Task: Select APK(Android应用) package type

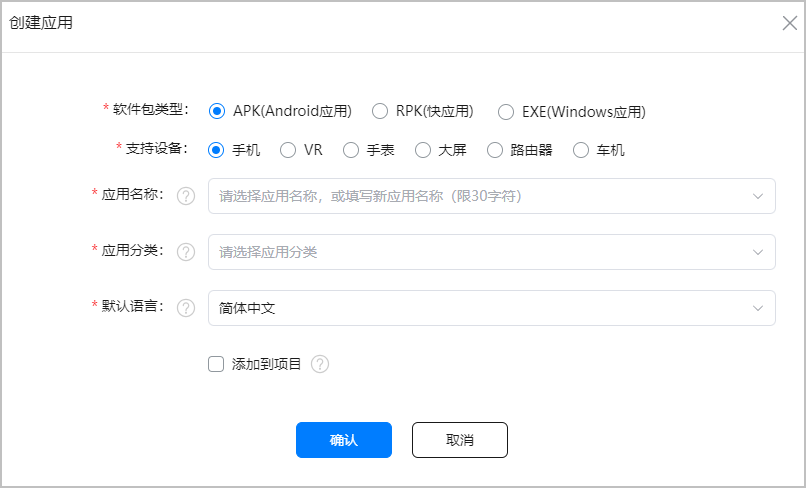Action: (x=217, y=111)
